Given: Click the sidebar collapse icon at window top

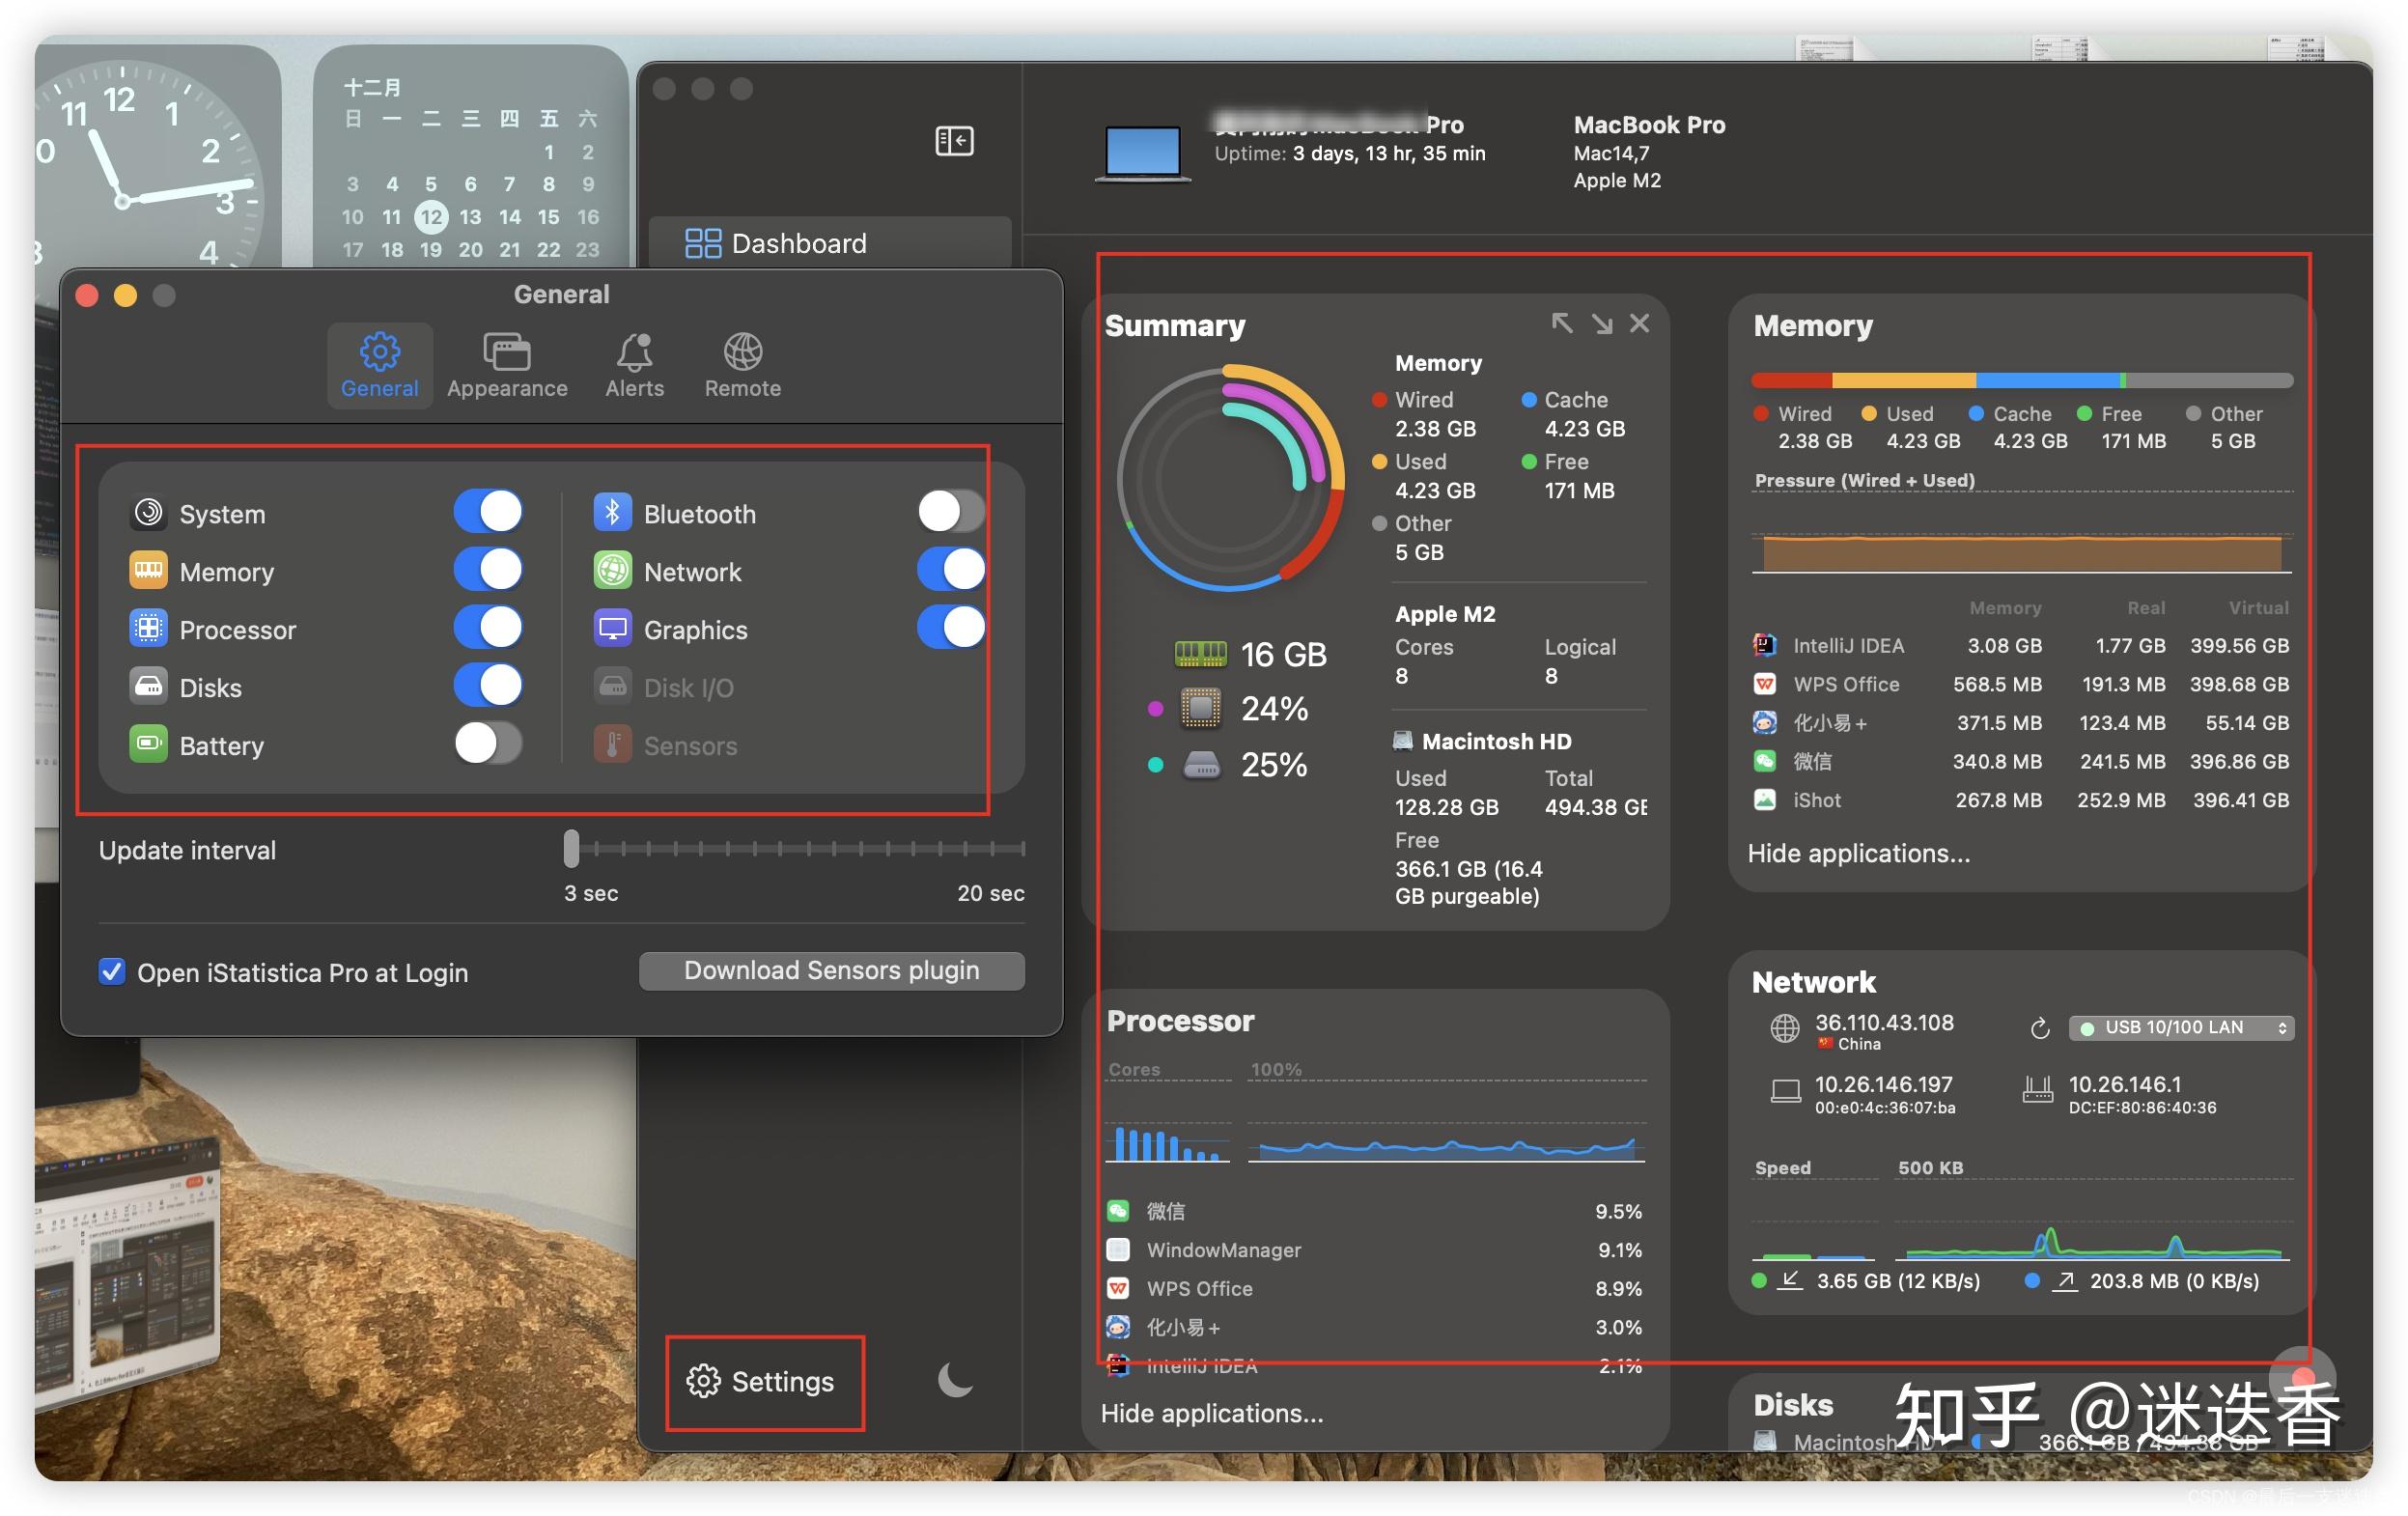Looking at the screenshot, I should (x=953, y=141).
